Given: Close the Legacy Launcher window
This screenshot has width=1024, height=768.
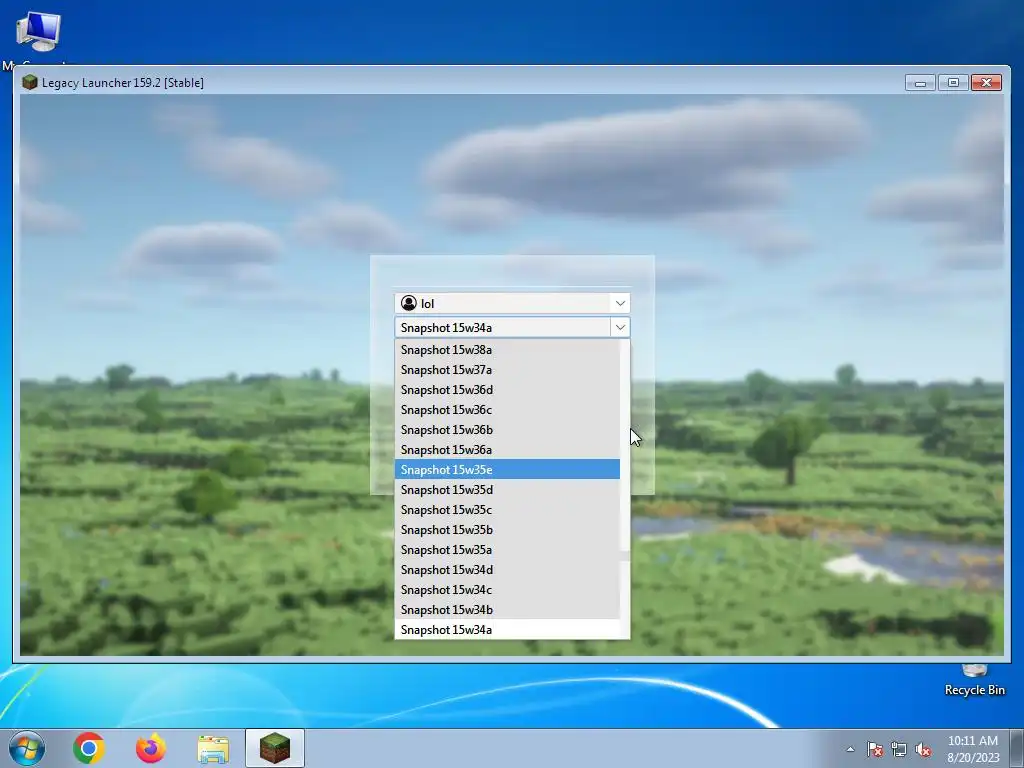Looking at the screenshot, I should [987, 82].
